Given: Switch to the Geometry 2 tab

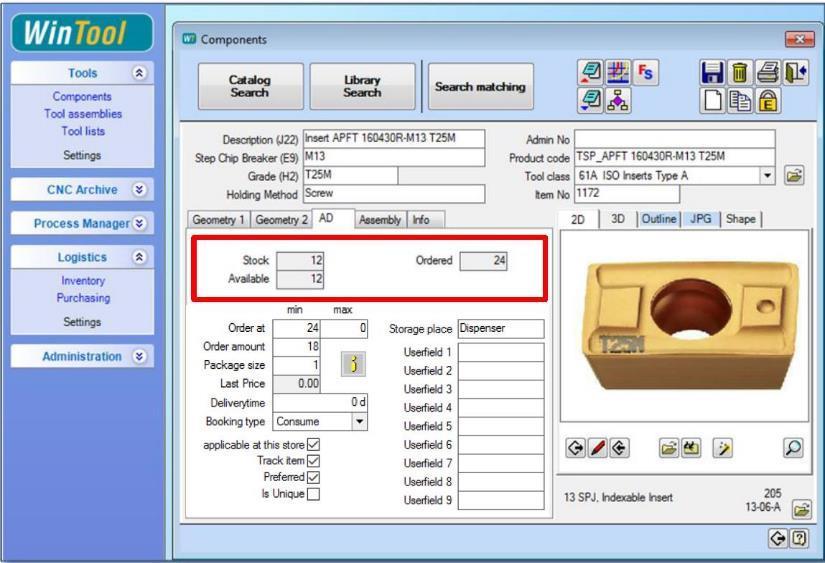Looking at the screenshot, I should point(281,219).
